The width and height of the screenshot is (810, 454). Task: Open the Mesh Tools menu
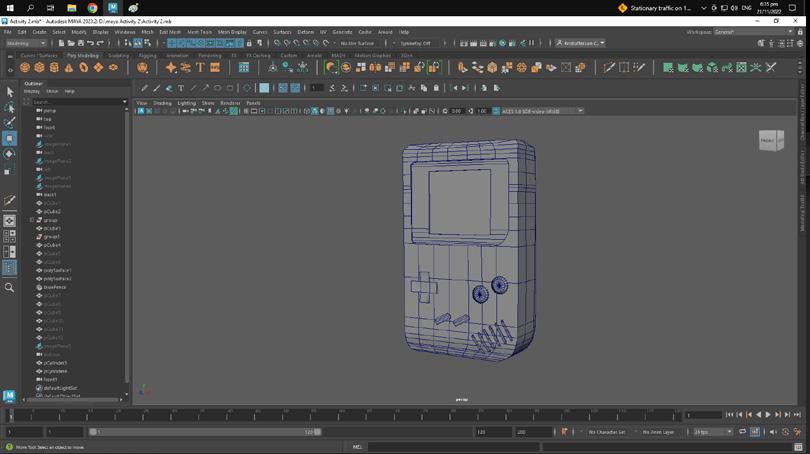(x=199, y=32)
